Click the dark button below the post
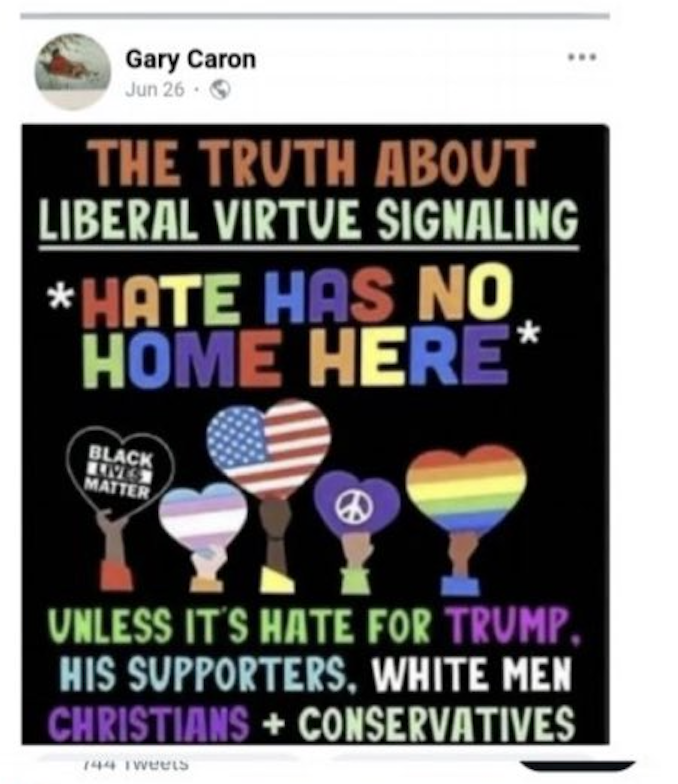Screen dimensions: 678x784 click(x=578, y=766)
